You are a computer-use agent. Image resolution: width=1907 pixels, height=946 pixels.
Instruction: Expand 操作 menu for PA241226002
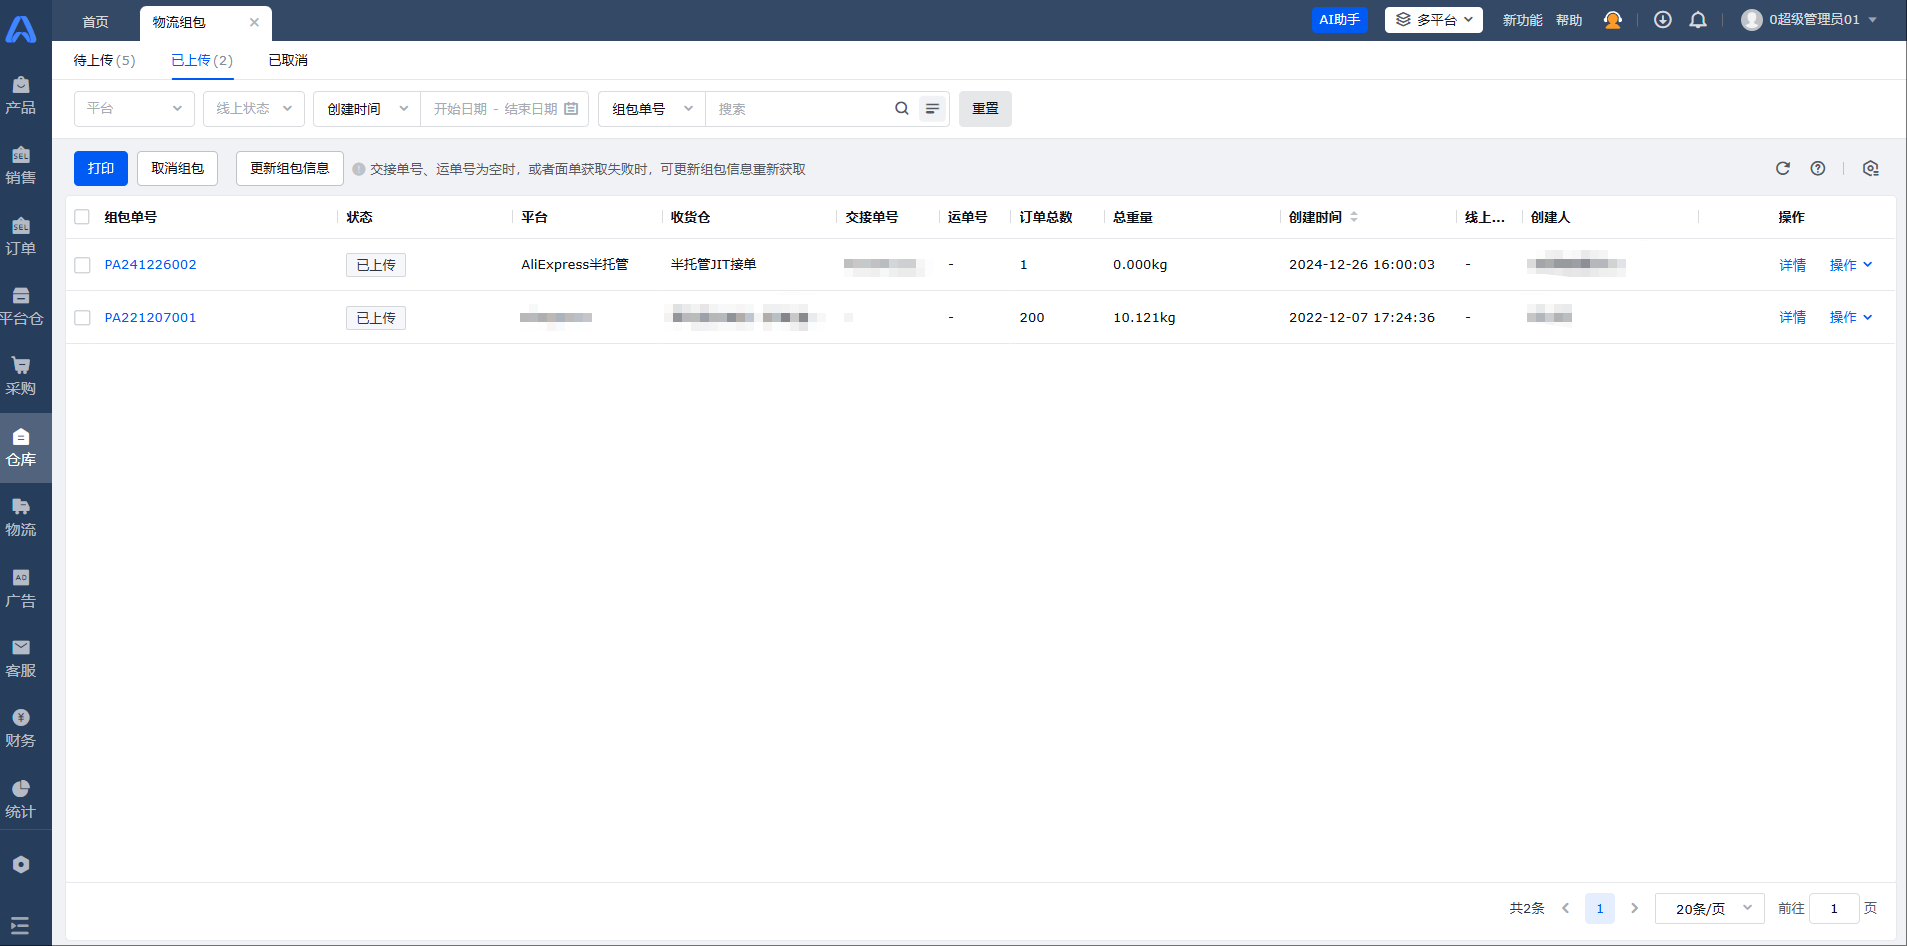point(1851,265)
